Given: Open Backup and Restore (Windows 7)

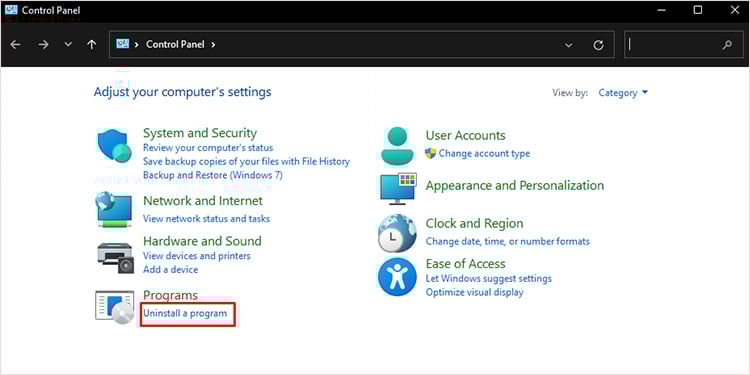Looking at the screenshot, I should pos(213,175).
